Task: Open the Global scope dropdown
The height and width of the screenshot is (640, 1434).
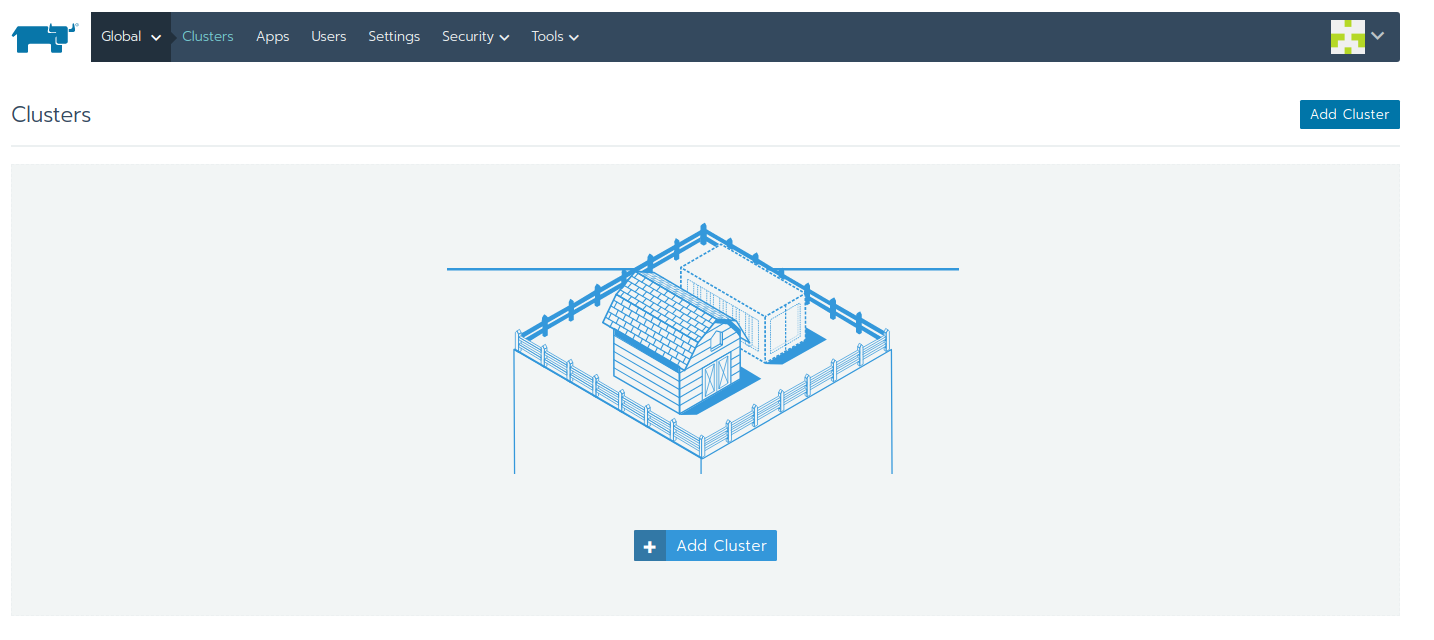Action: pos(130,37)
